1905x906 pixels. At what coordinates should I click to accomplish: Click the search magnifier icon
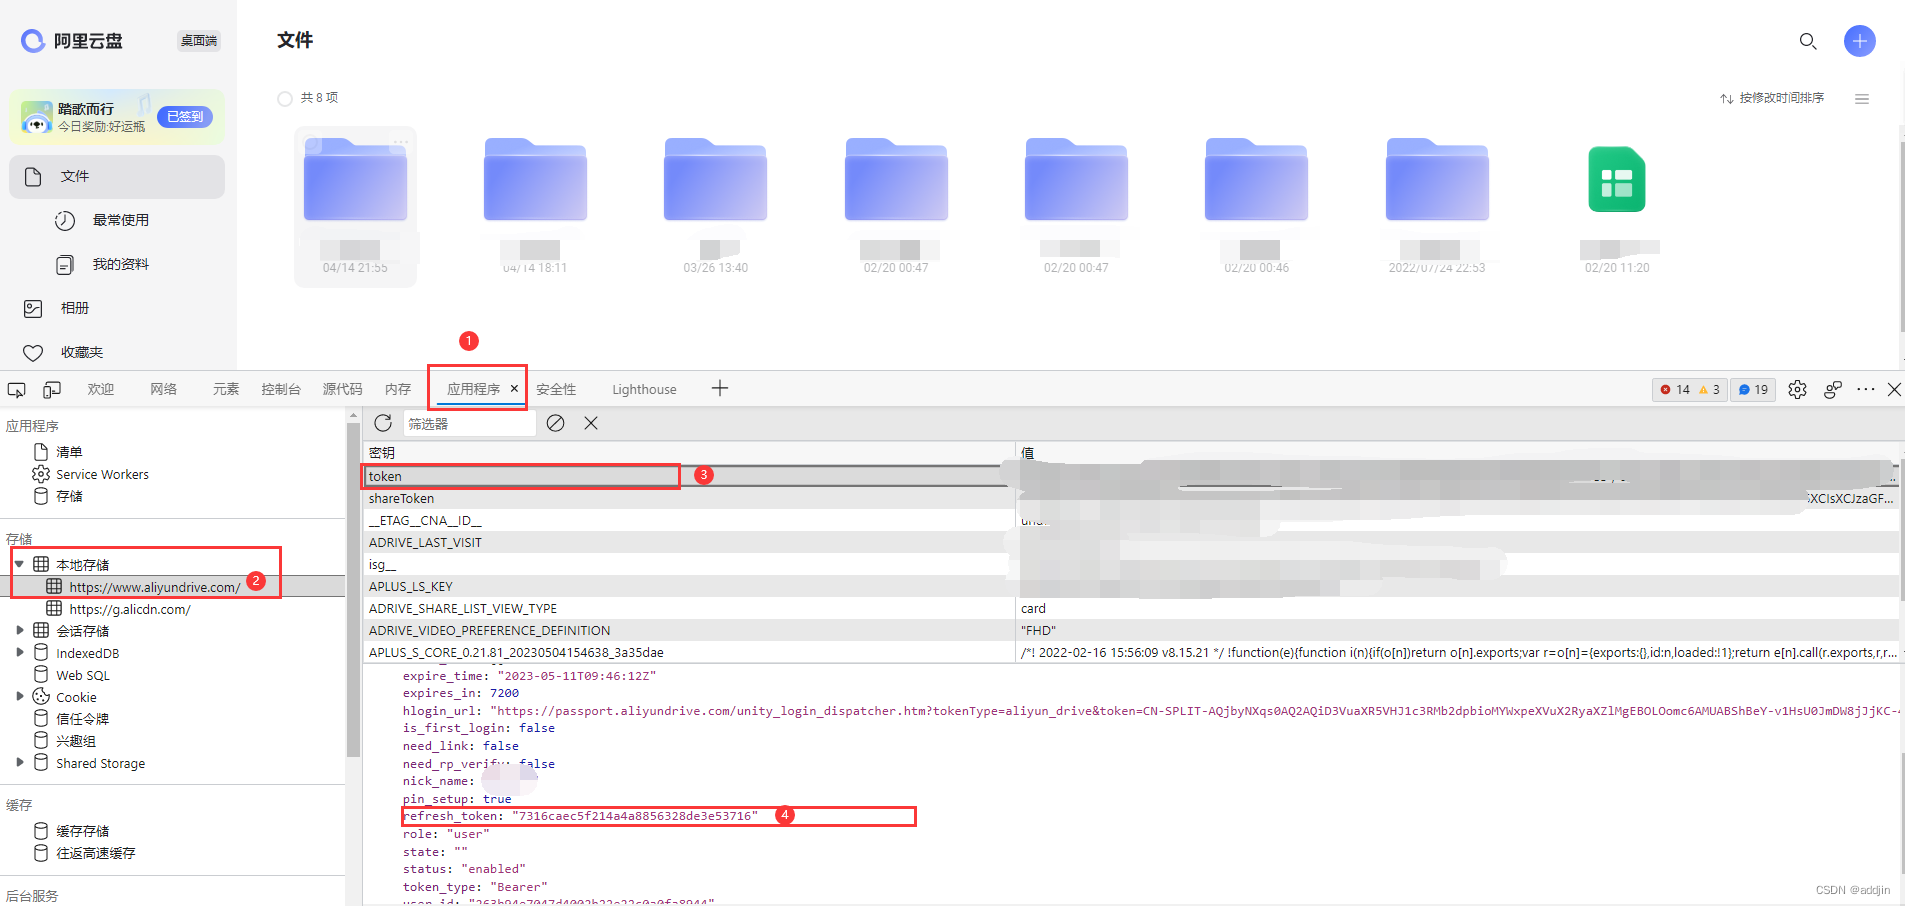pyautogui.click(x=1807, y=41)
